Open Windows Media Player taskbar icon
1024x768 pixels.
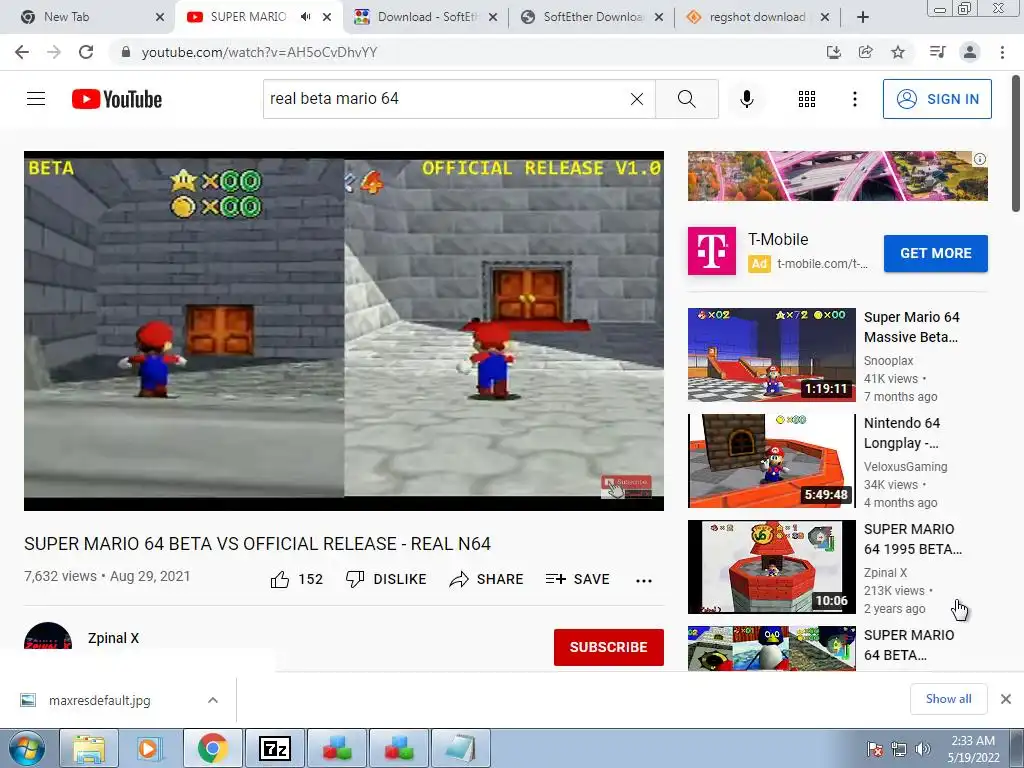(x=150, y=748)
